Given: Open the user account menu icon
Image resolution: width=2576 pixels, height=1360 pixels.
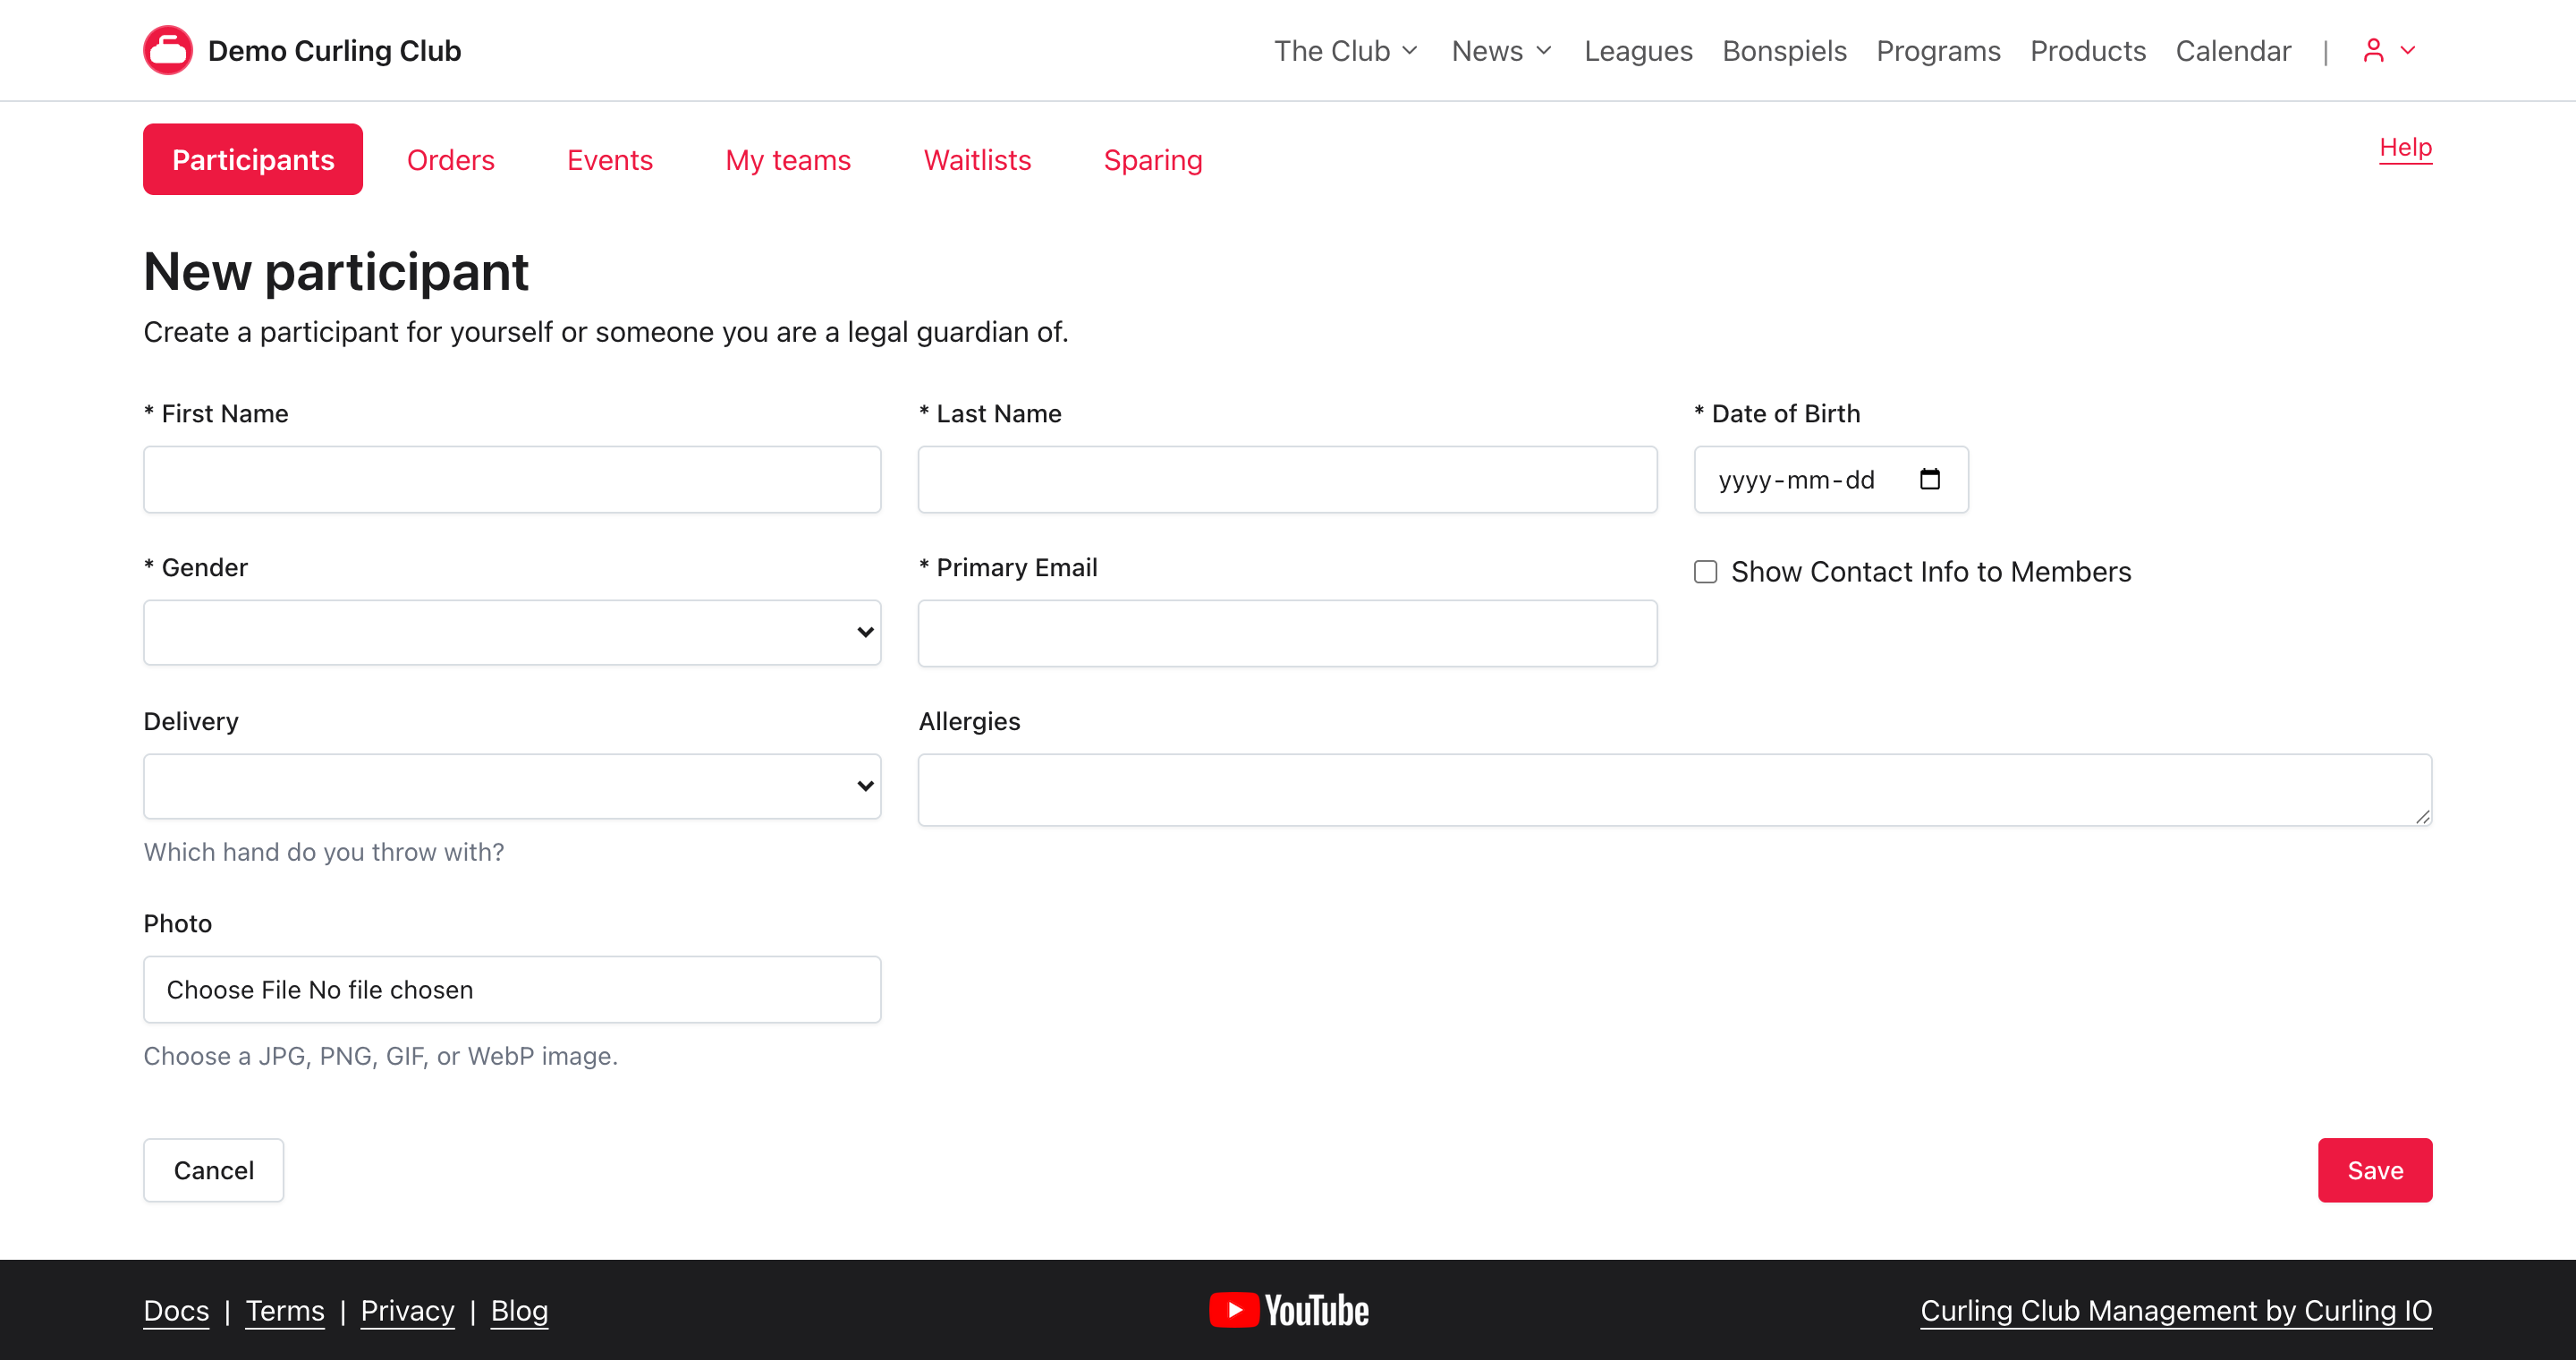Looking at the screenshot, I should coord(2388,50).
